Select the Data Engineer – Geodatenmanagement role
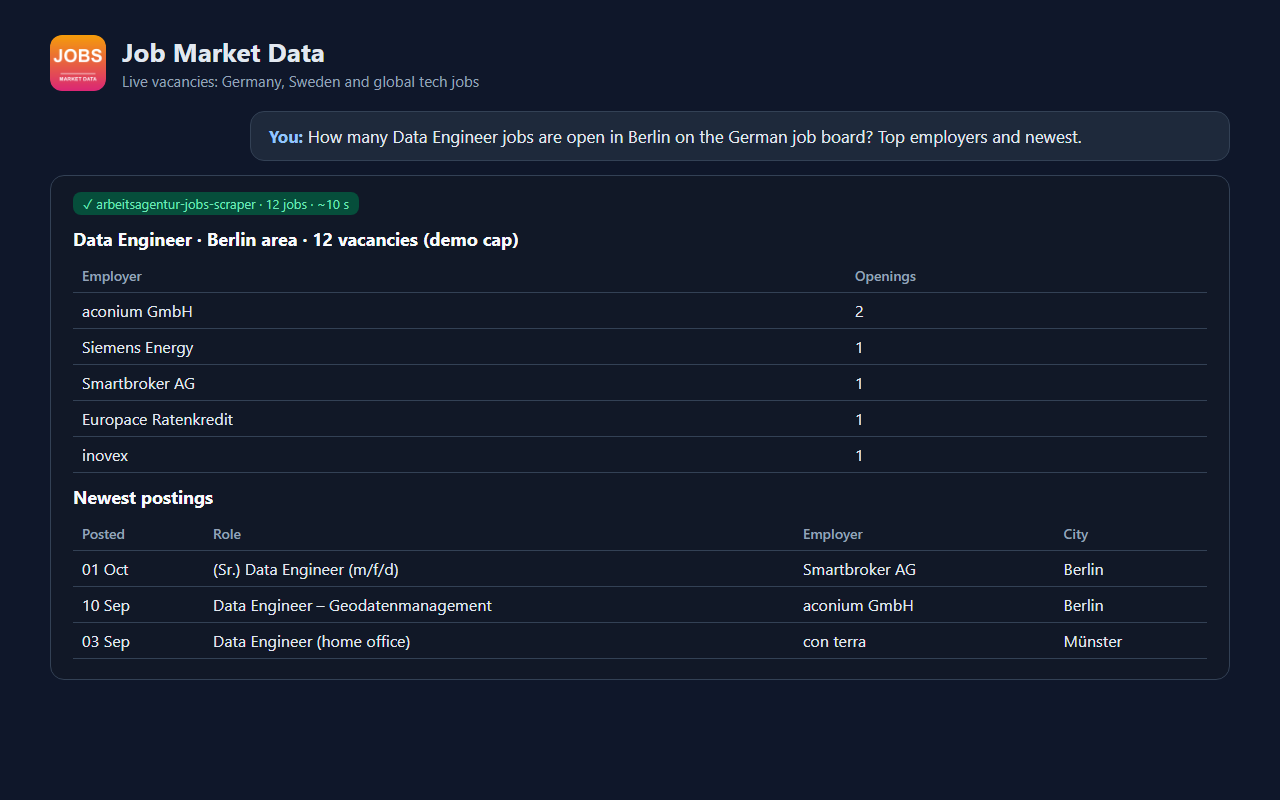The height and width of the screenshot is (800, 1280). [x=352, y=605]
